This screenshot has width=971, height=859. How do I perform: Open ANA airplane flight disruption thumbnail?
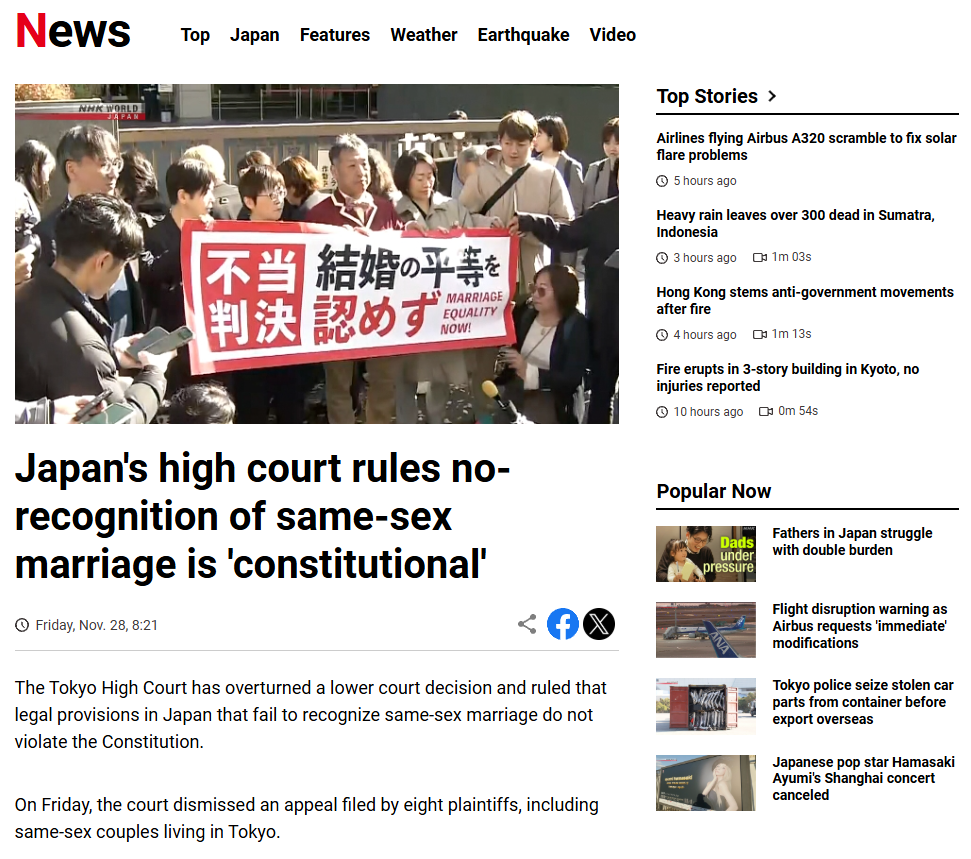point(706,630)
